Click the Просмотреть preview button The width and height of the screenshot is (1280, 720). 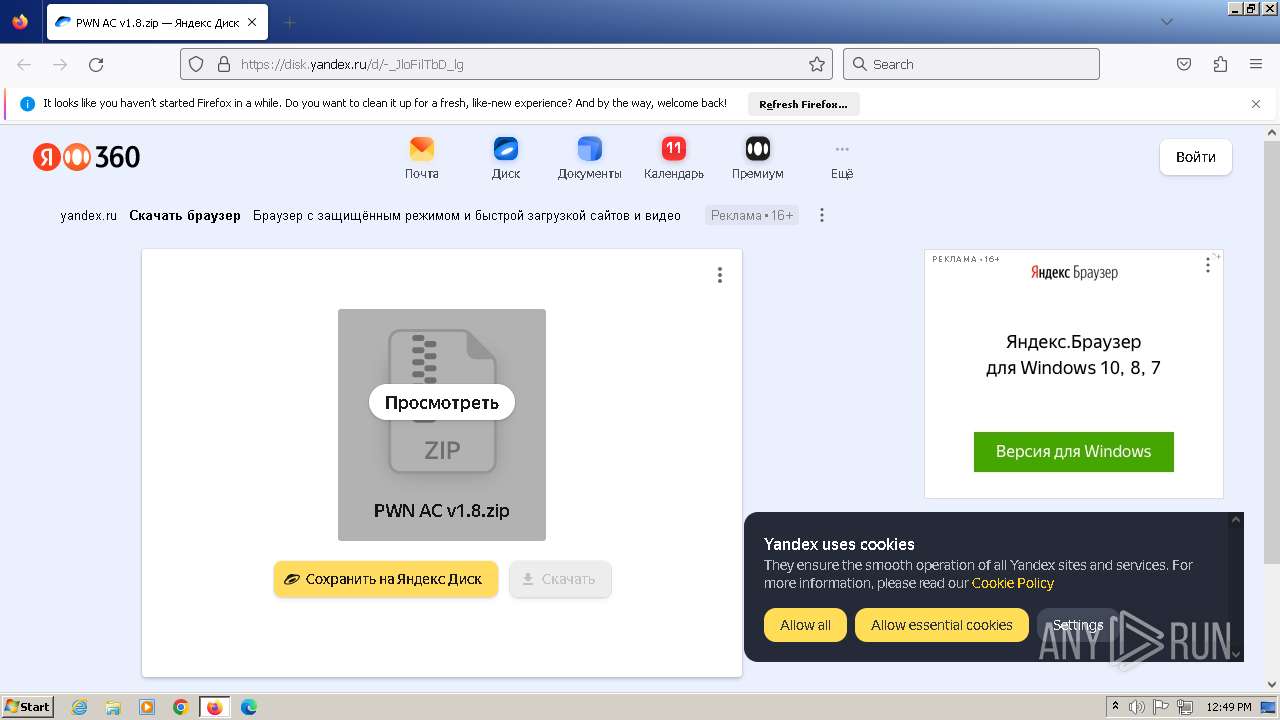(442, 403)
